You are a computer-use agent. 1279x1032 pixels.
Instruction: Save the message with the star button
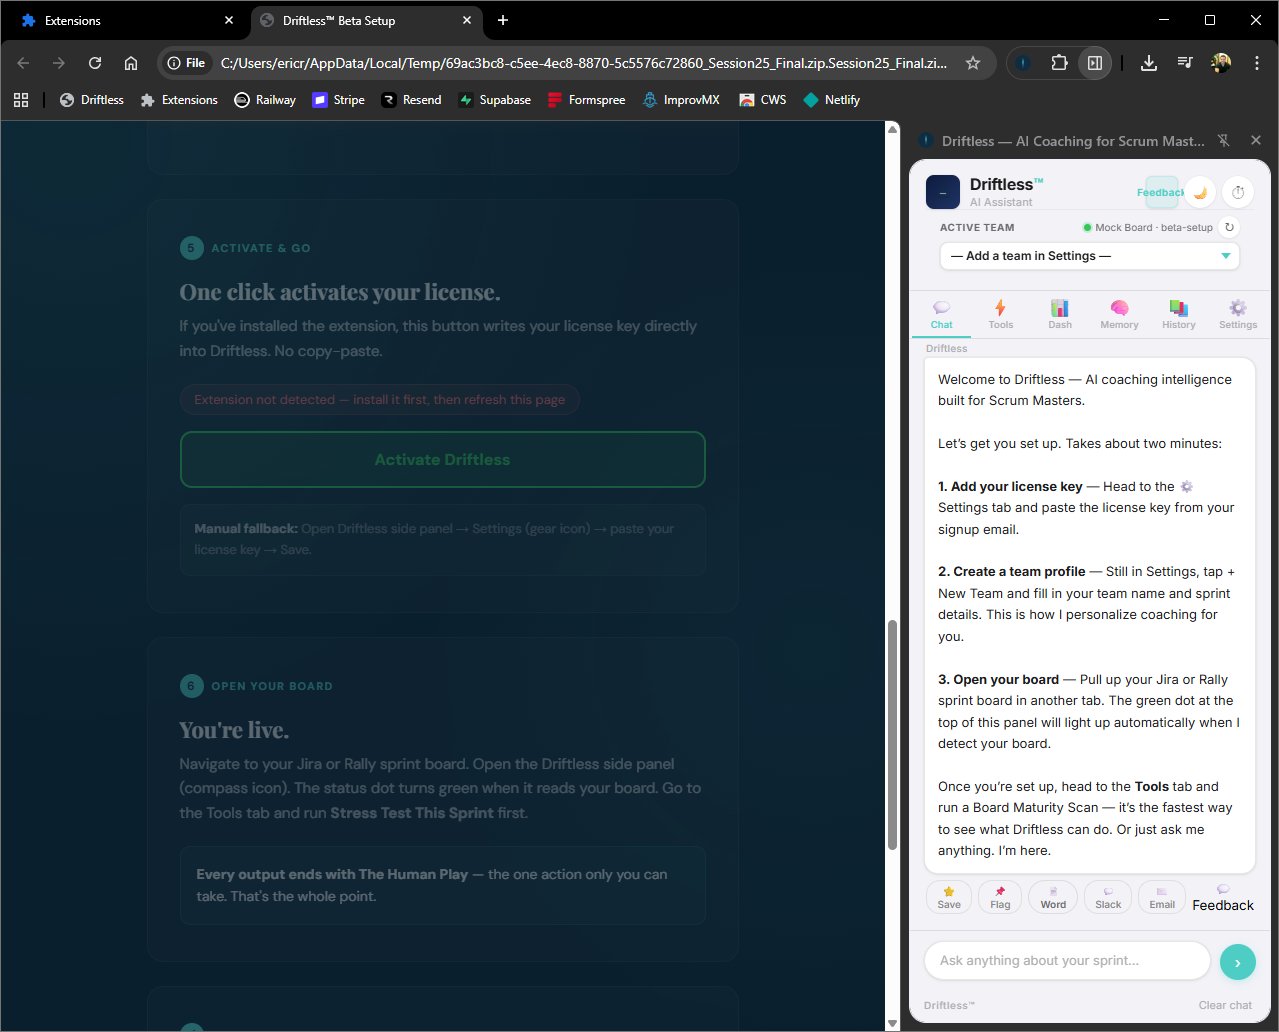tap(949, 897)
